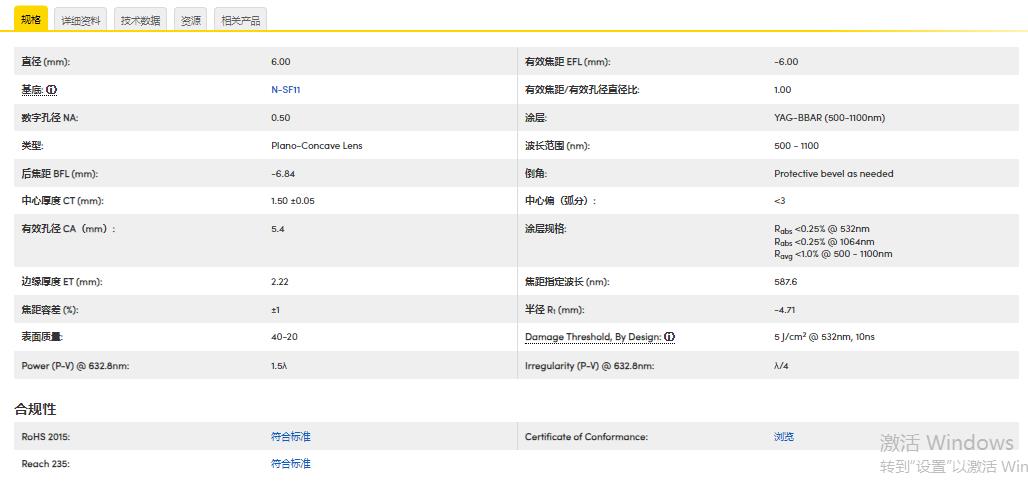Click info icon beside Damage Threshold, By Design

(x=669, y=337)
